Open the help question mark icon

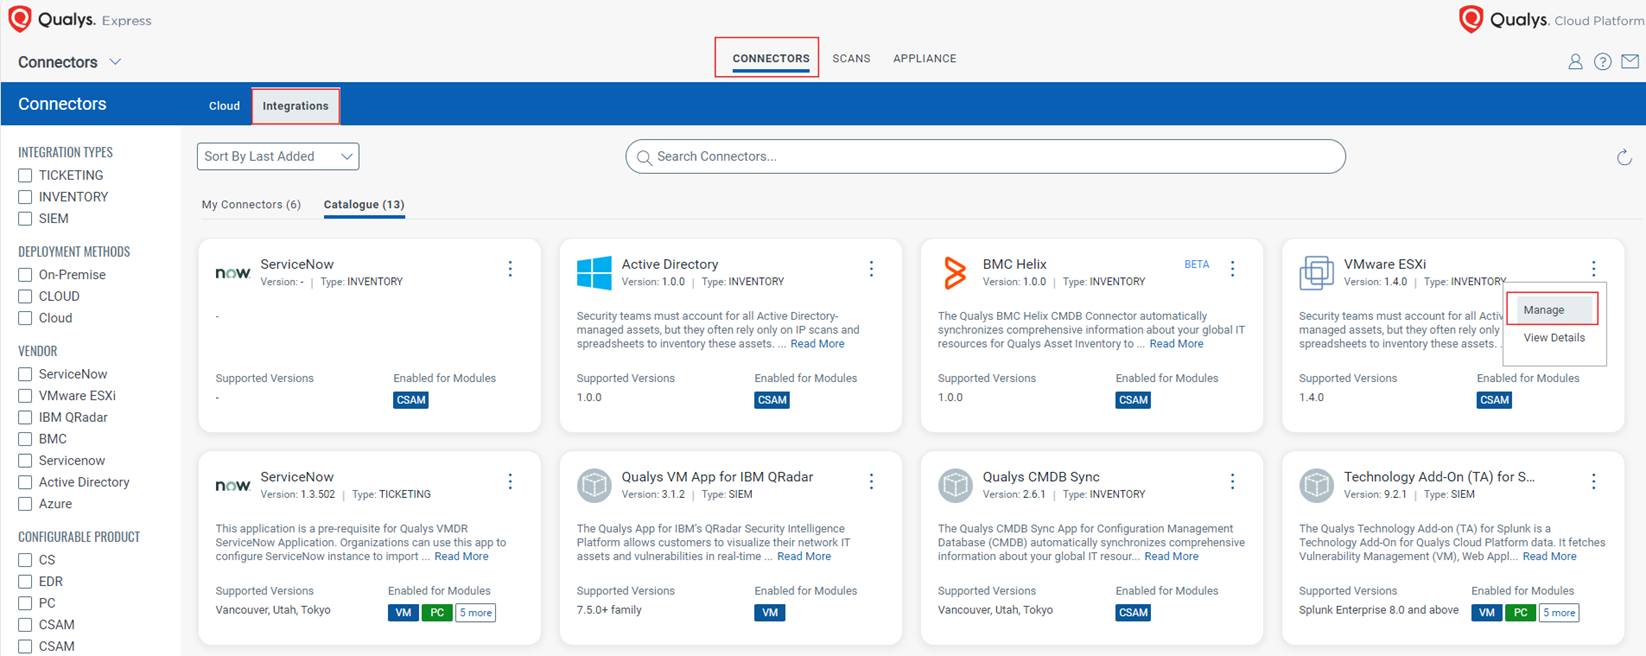(x=1602, y=62)
